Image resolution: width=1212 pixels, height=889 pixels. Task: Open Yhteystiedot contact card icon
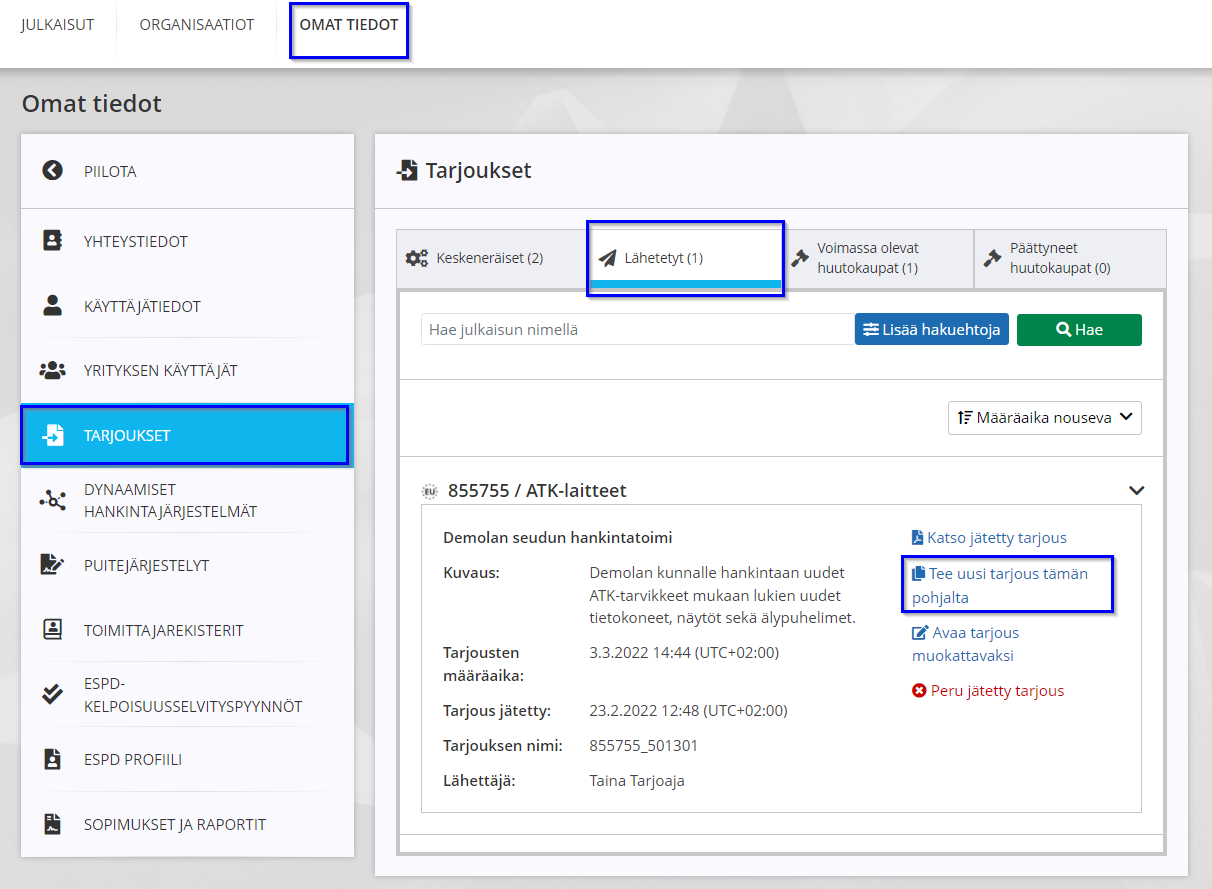tap(52, 241)
